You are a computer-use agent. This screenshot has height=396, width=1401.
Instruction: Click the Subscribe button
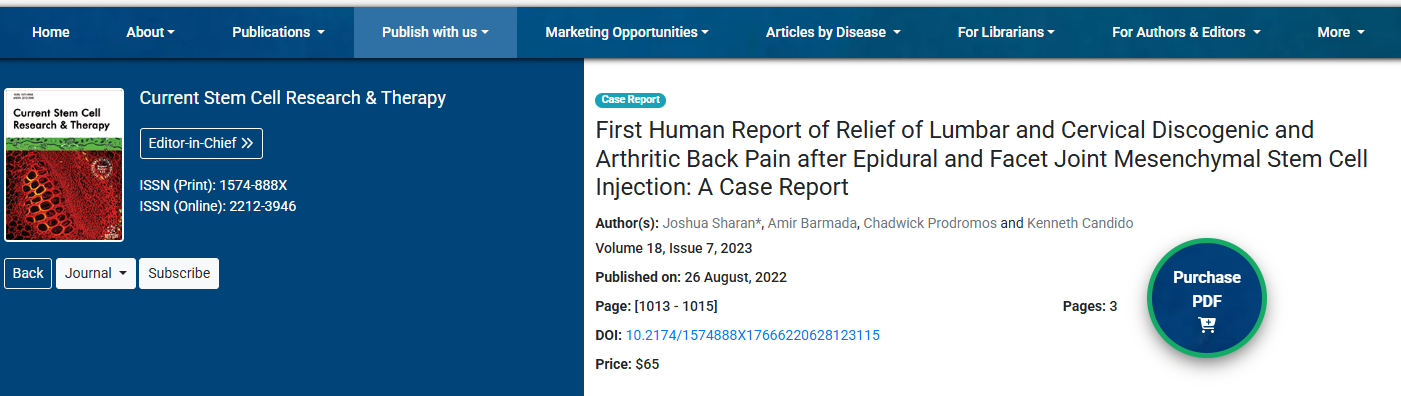point(179,273)
